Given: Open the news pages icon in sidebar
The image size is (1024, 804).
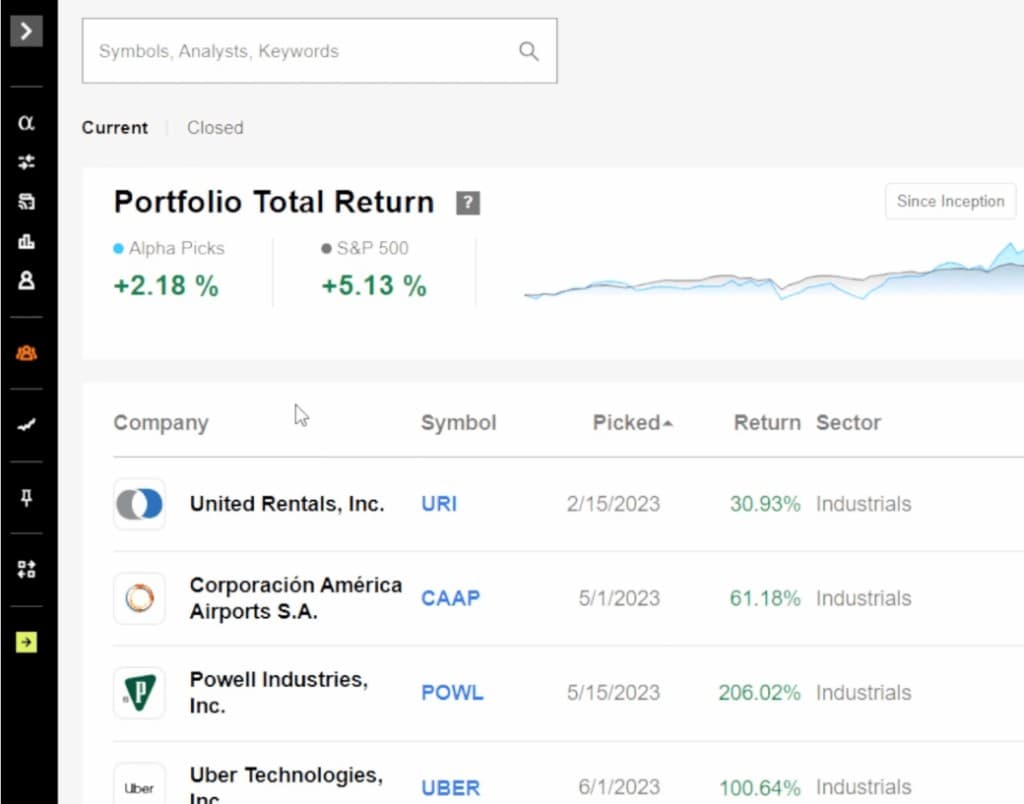Looking at the screenshot, I should pos(26,202).
